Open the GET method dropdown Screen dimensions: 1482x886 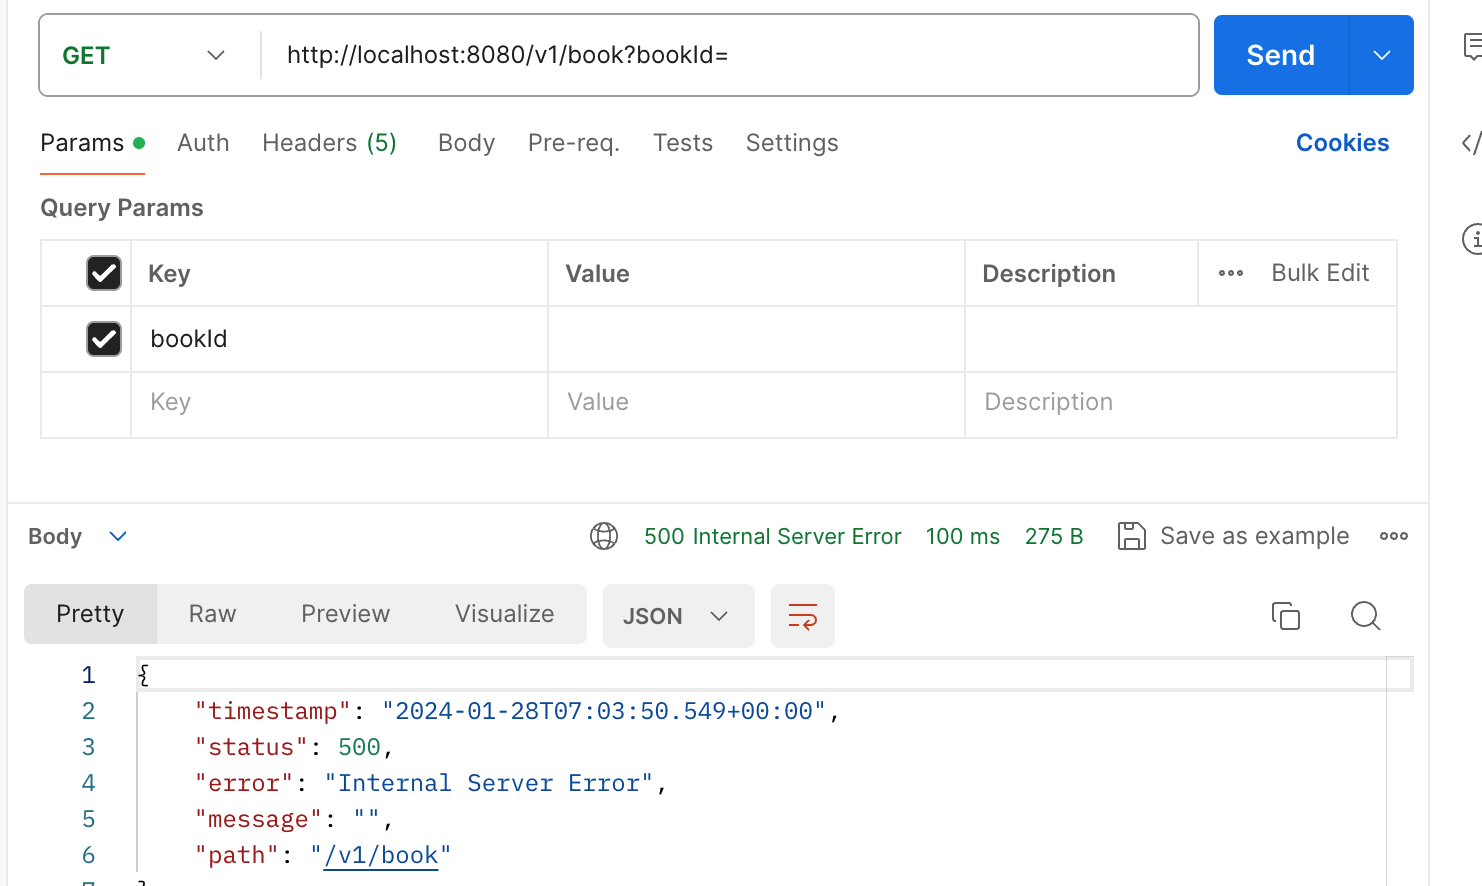pos(144,55)
